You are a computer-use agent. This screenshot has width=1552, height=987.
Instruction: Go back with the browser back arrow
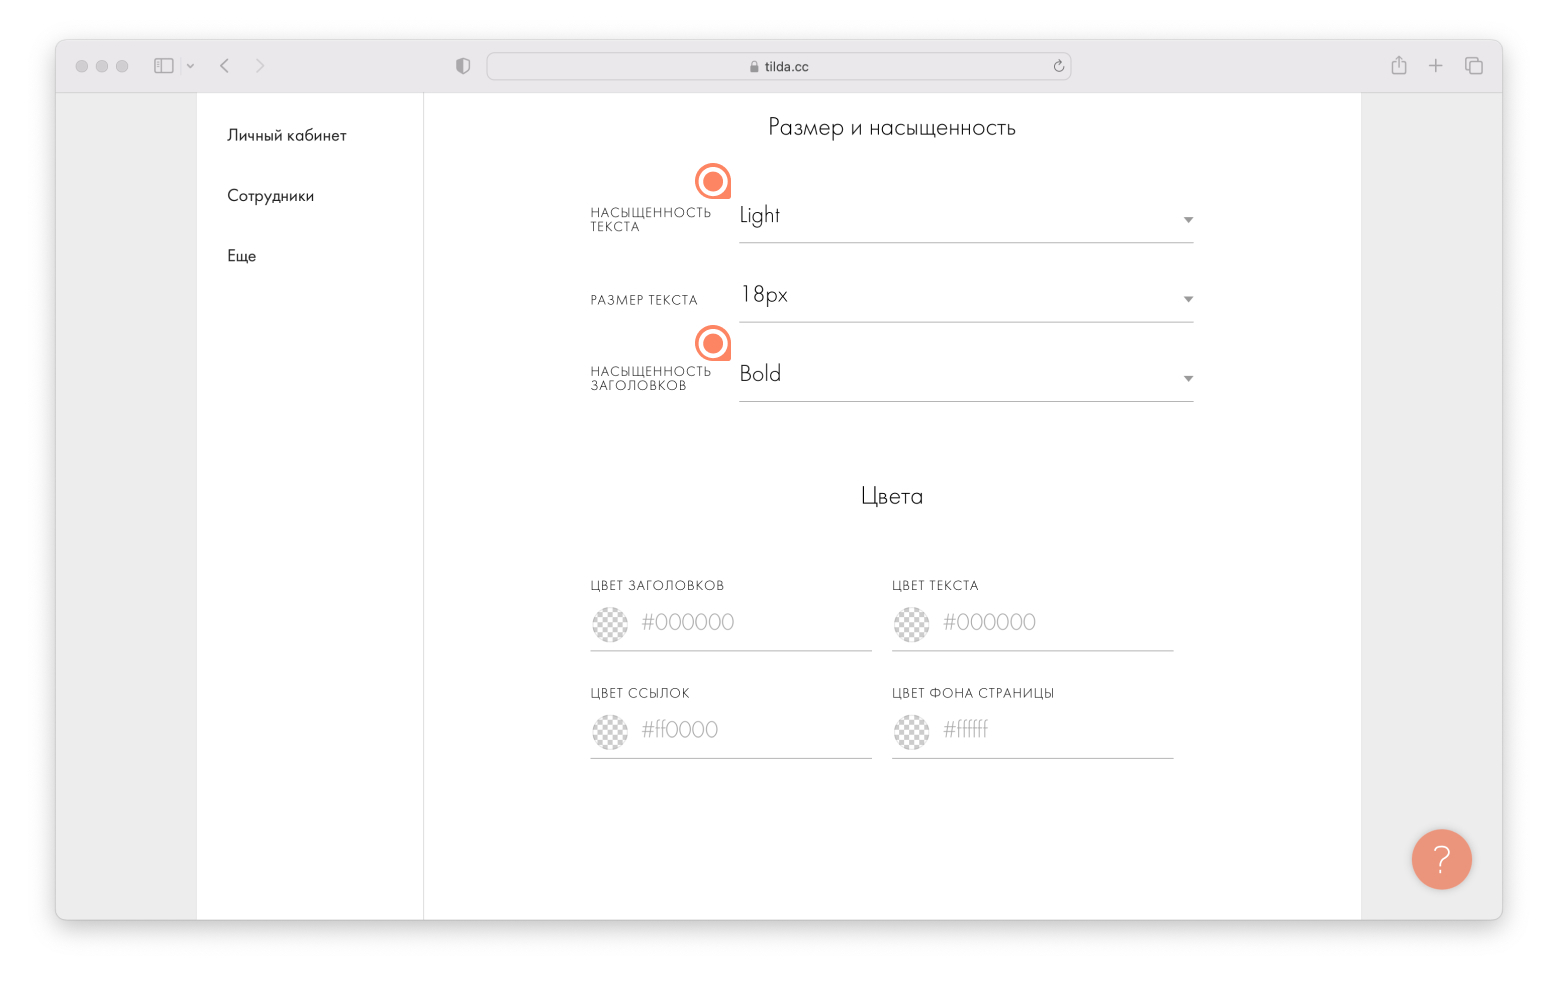[225, 66]
